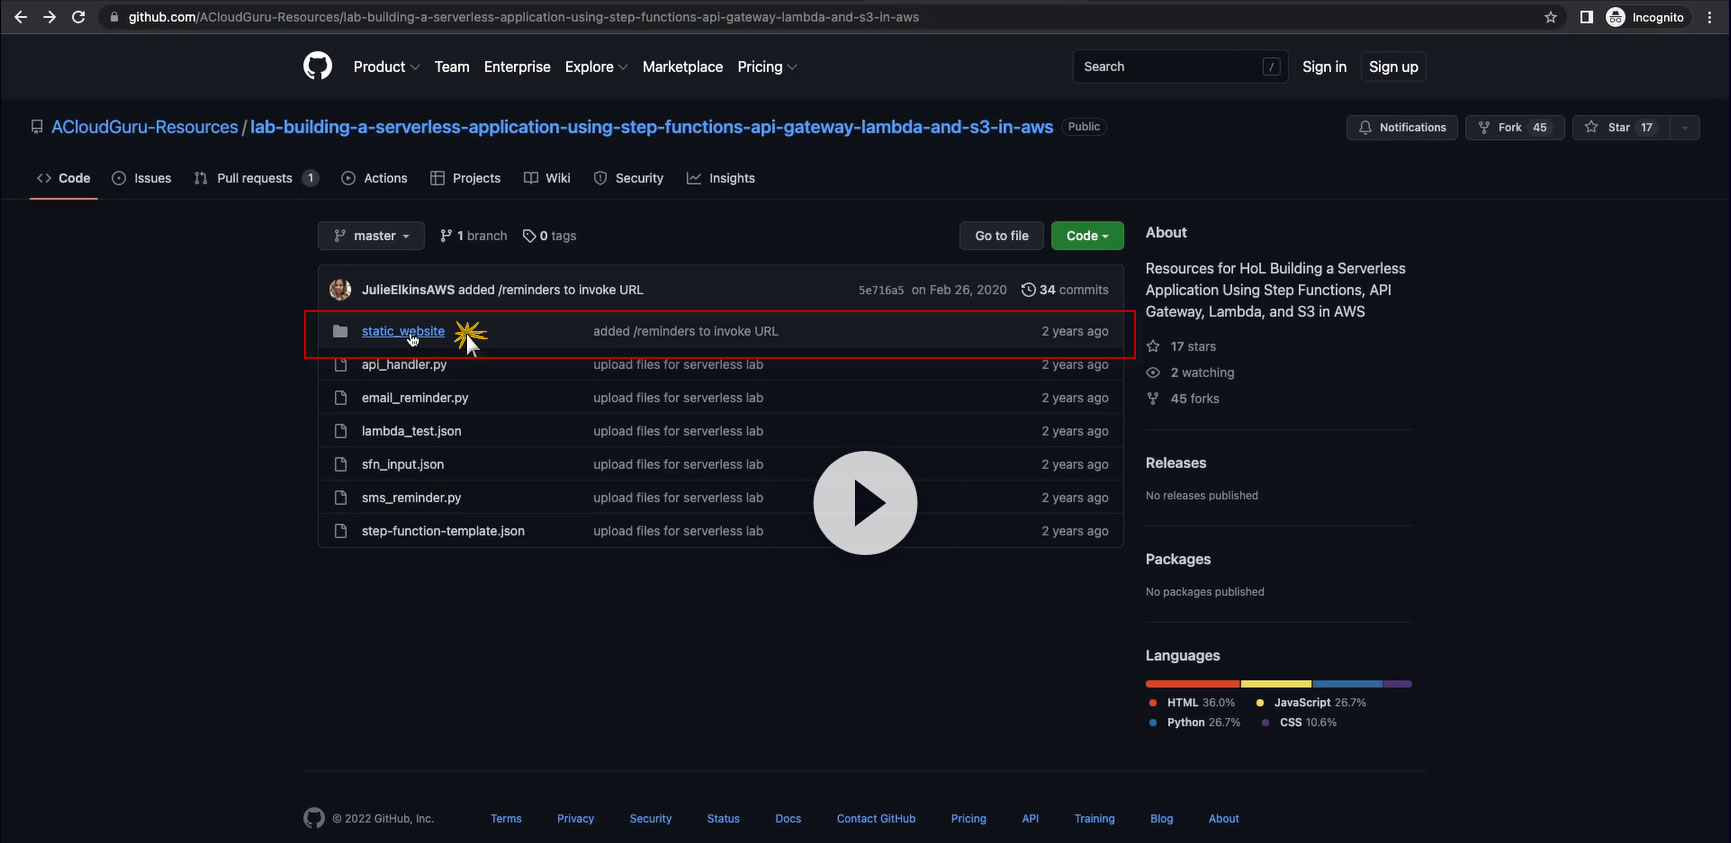The height and width of the screenshot is (843, 1731).
Task: Click the browser address bar URL
Action: [524, 17]
